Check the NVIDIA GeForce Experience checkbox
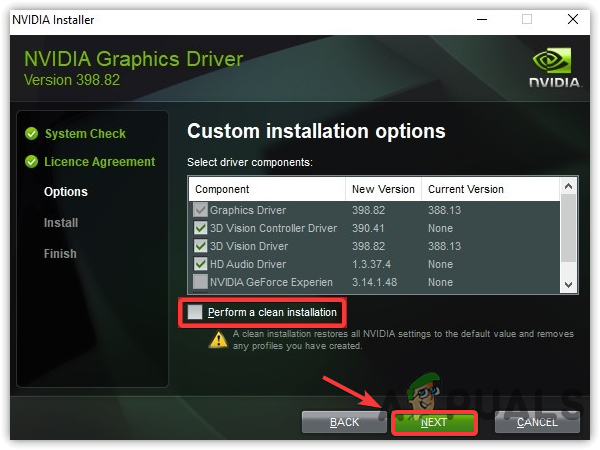 (x=200, y=282)
